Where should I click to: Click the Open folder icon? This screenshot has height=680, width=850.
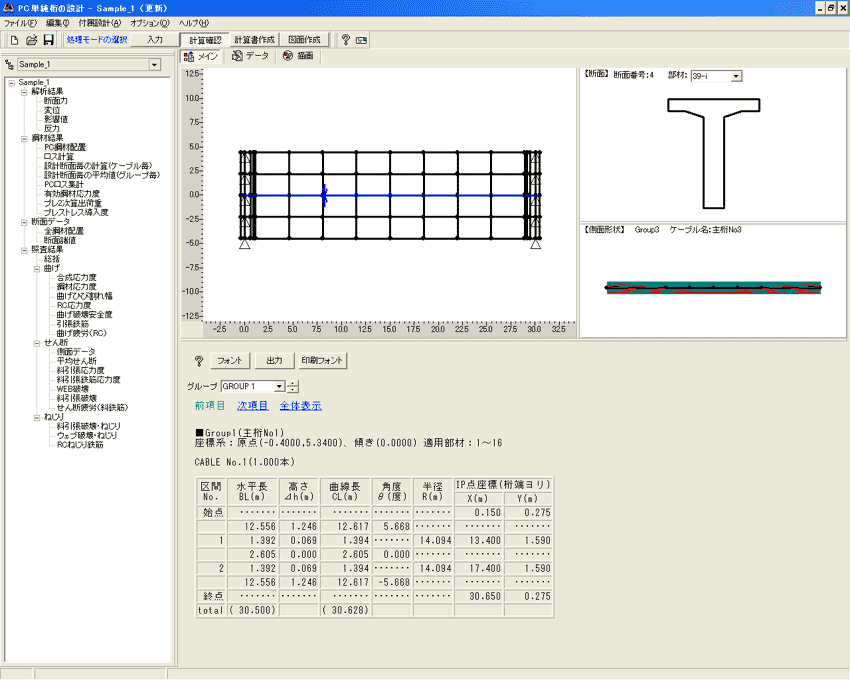pyautogui.click(x=31, y=40)
